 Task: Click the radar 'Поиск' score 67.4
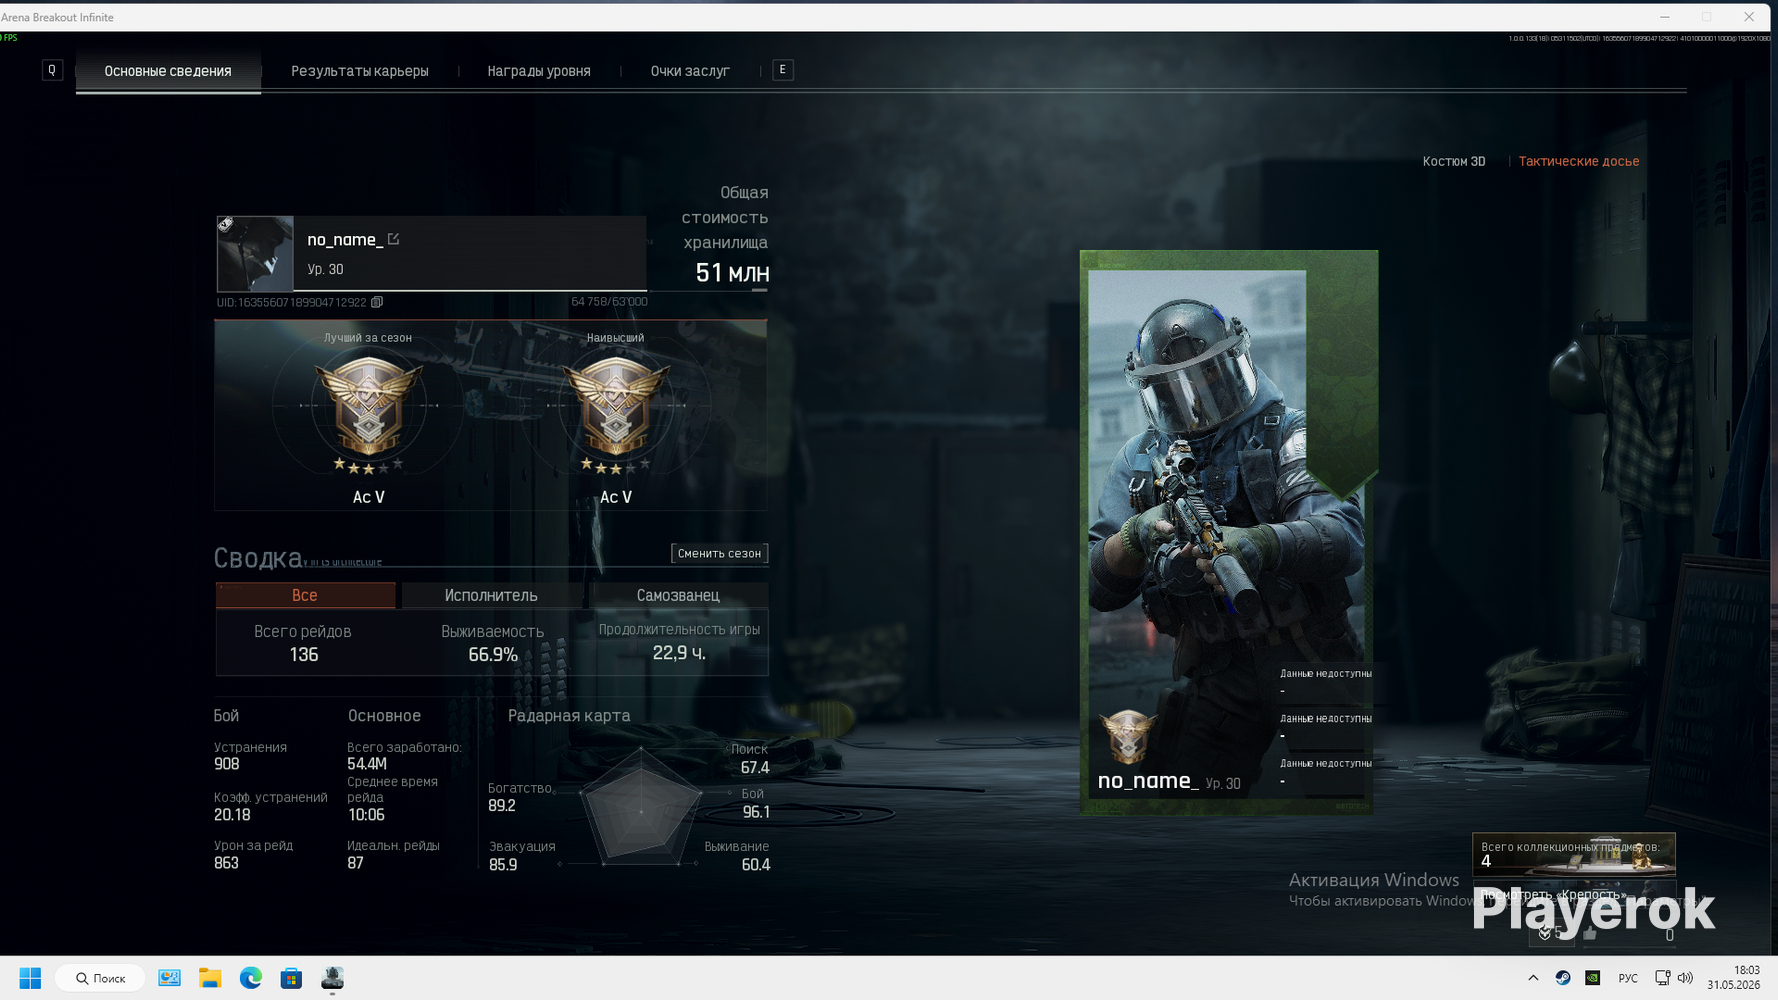pyautogui.click(x=755, y=768)
